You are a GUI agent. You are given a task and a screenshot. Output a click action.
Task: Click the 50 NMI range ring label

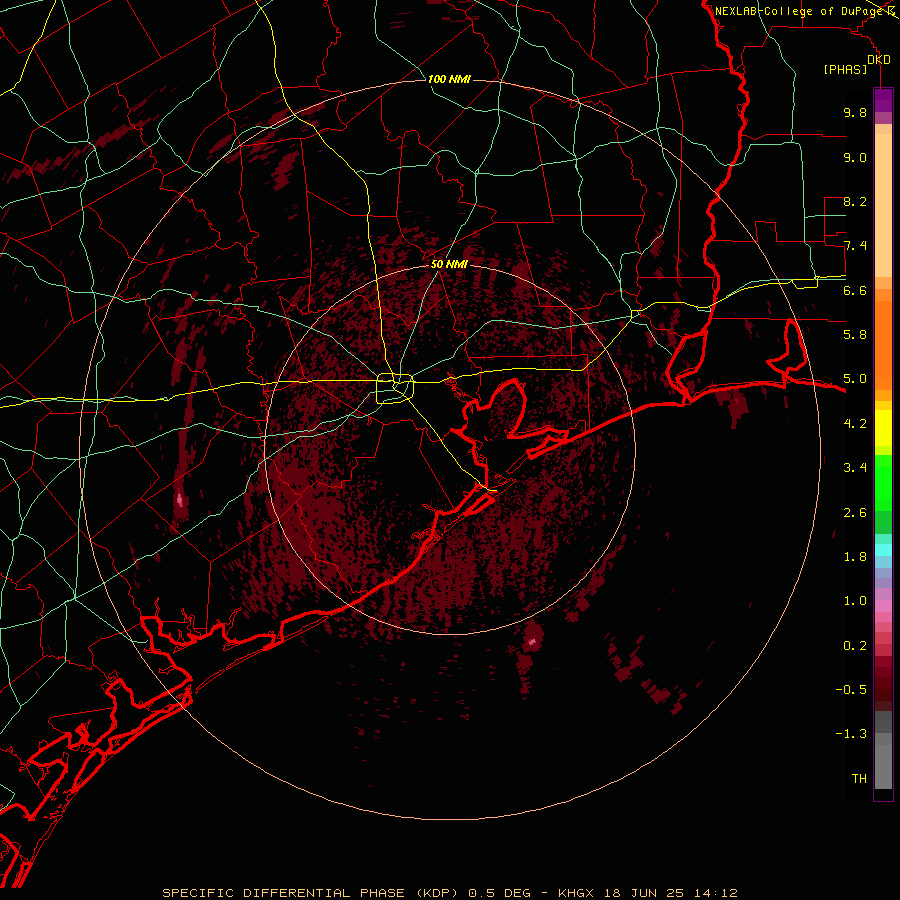tap(449, 264)
